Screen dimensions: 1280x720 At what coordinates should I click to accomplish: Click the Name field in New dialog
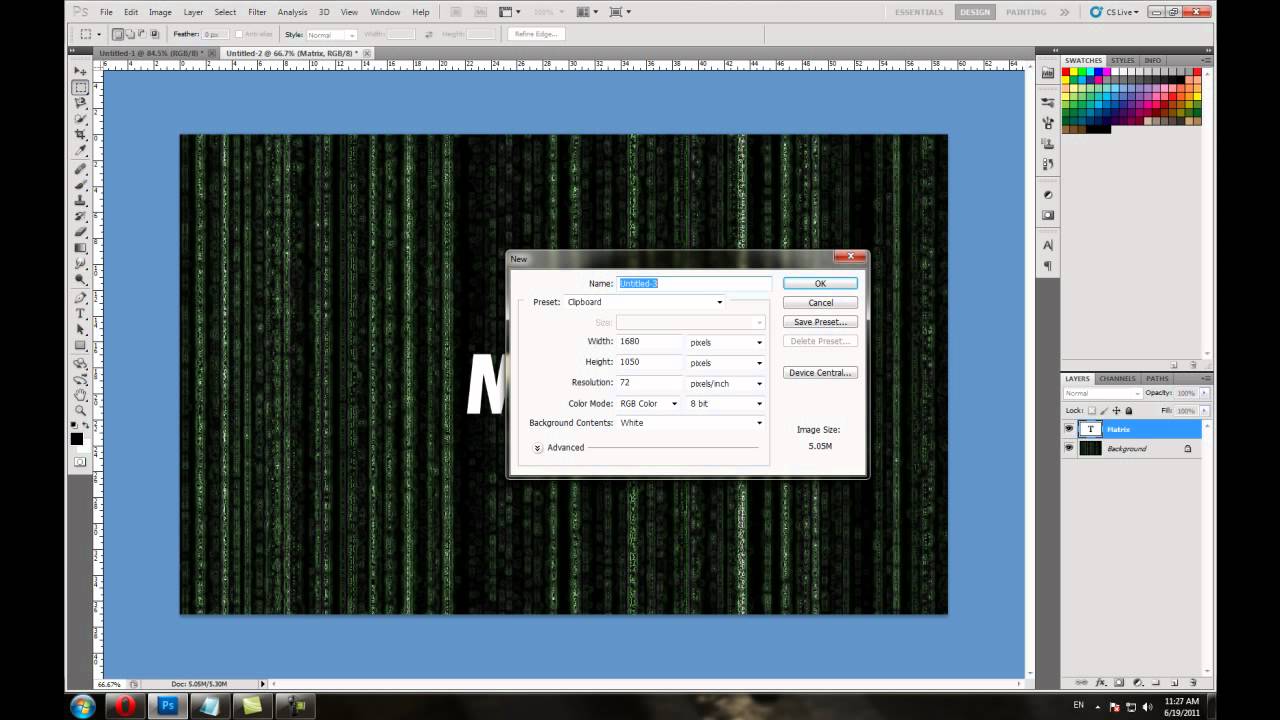(x=695, y=284)
